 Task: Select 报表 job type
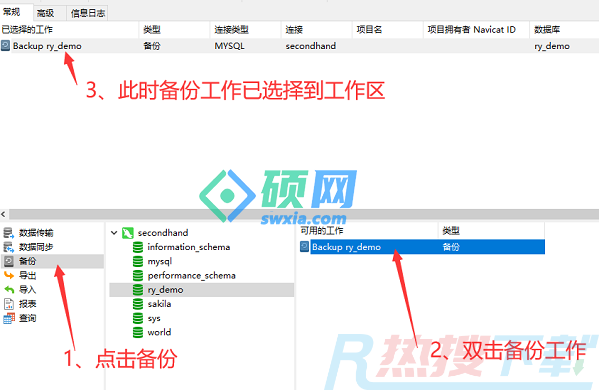[x=28, y=304]
